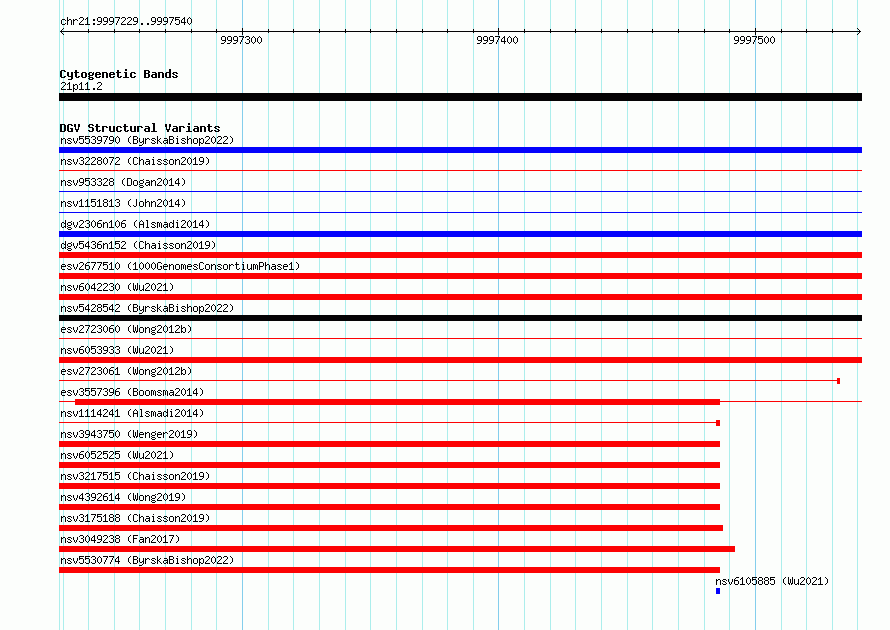890x630 pixels.
Task: Open variant nsv1151813 (John2014) label
Action: pos(123,203)
